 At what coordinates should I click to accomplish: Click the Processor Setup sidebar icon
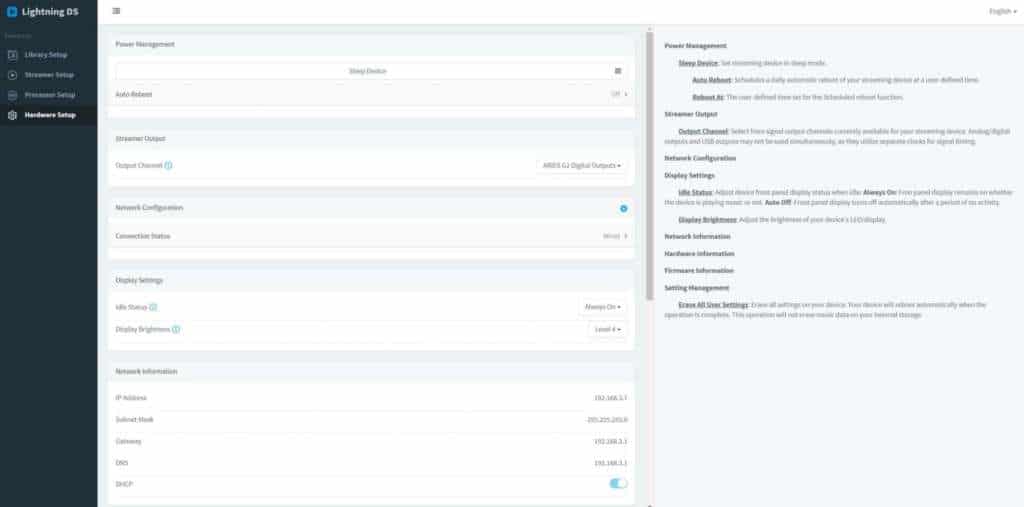12,95
